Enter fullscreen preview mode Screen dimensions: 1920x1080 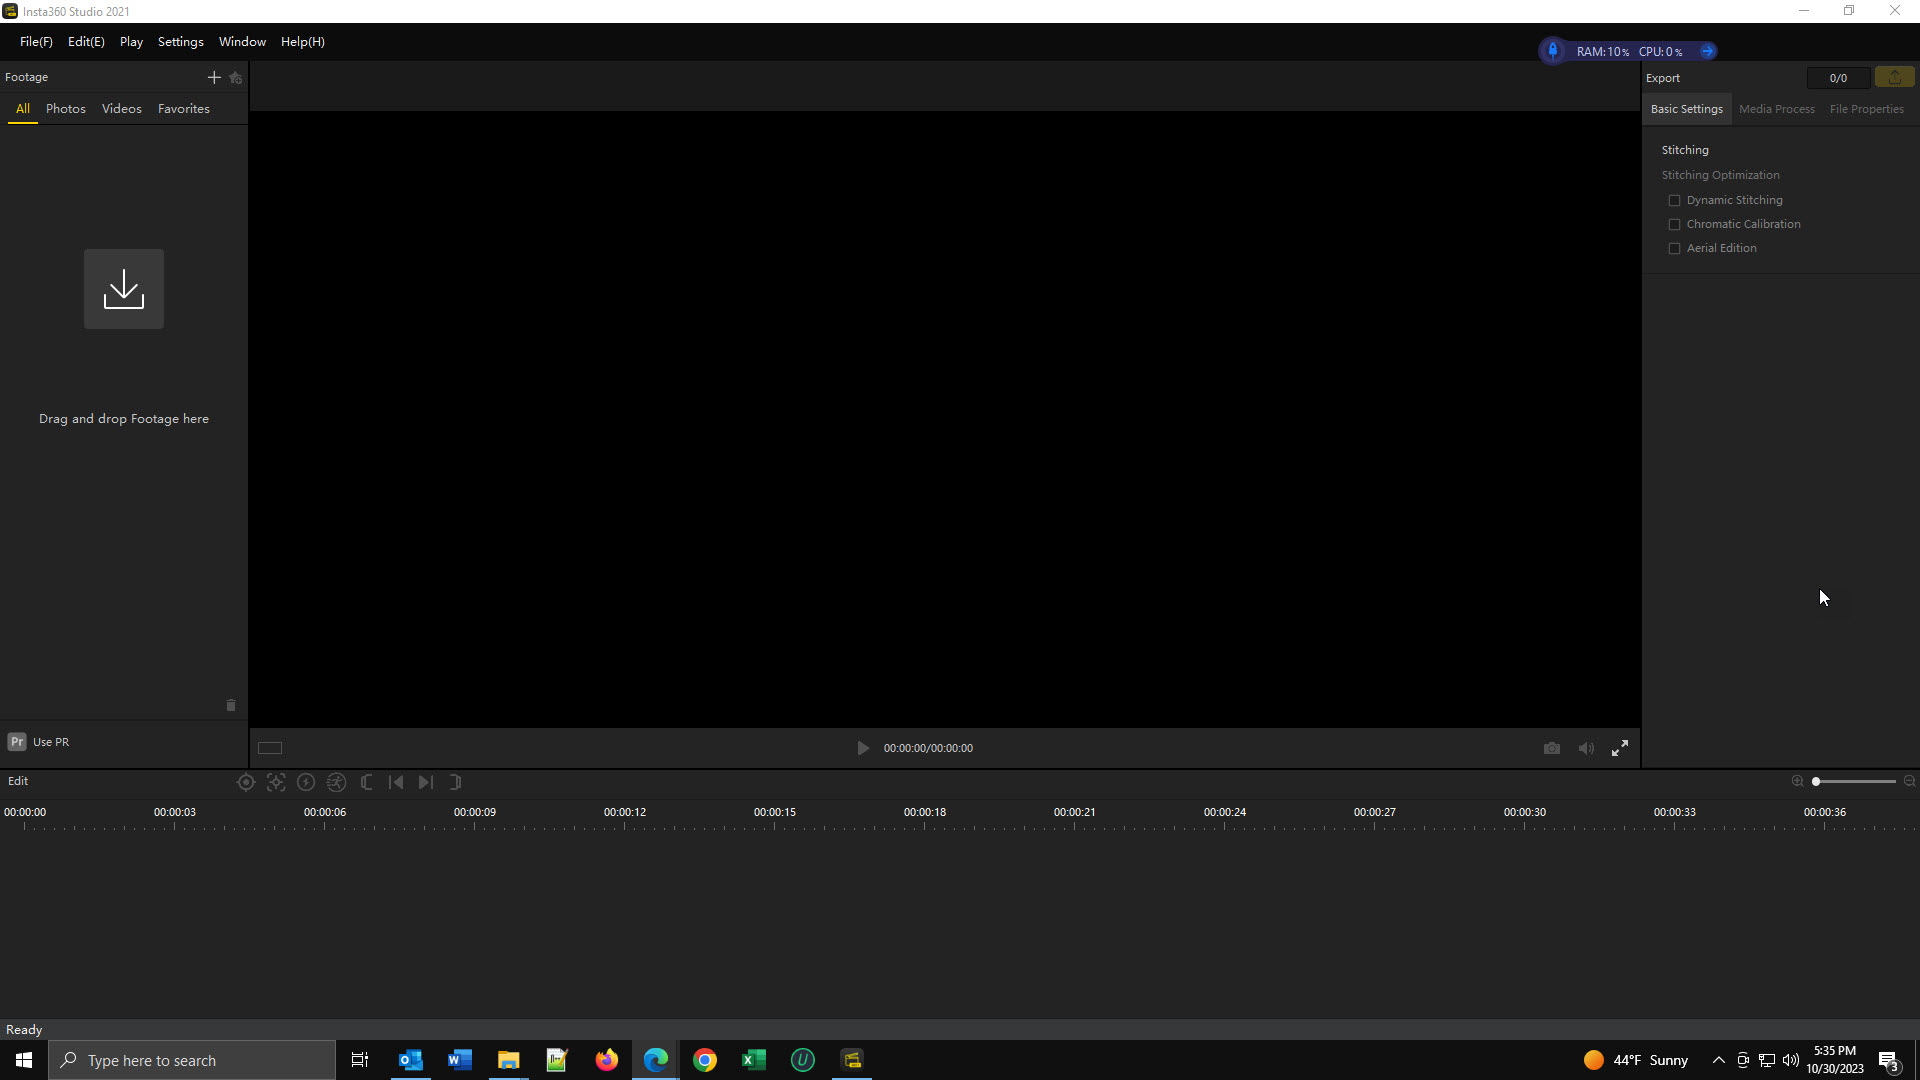tap(1619, 748)
